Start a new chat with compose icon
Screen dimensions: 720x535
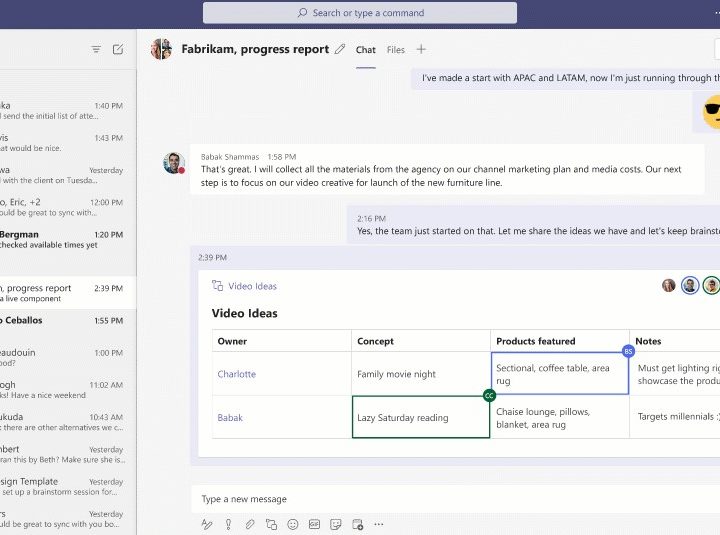click(x=118, y=49)
